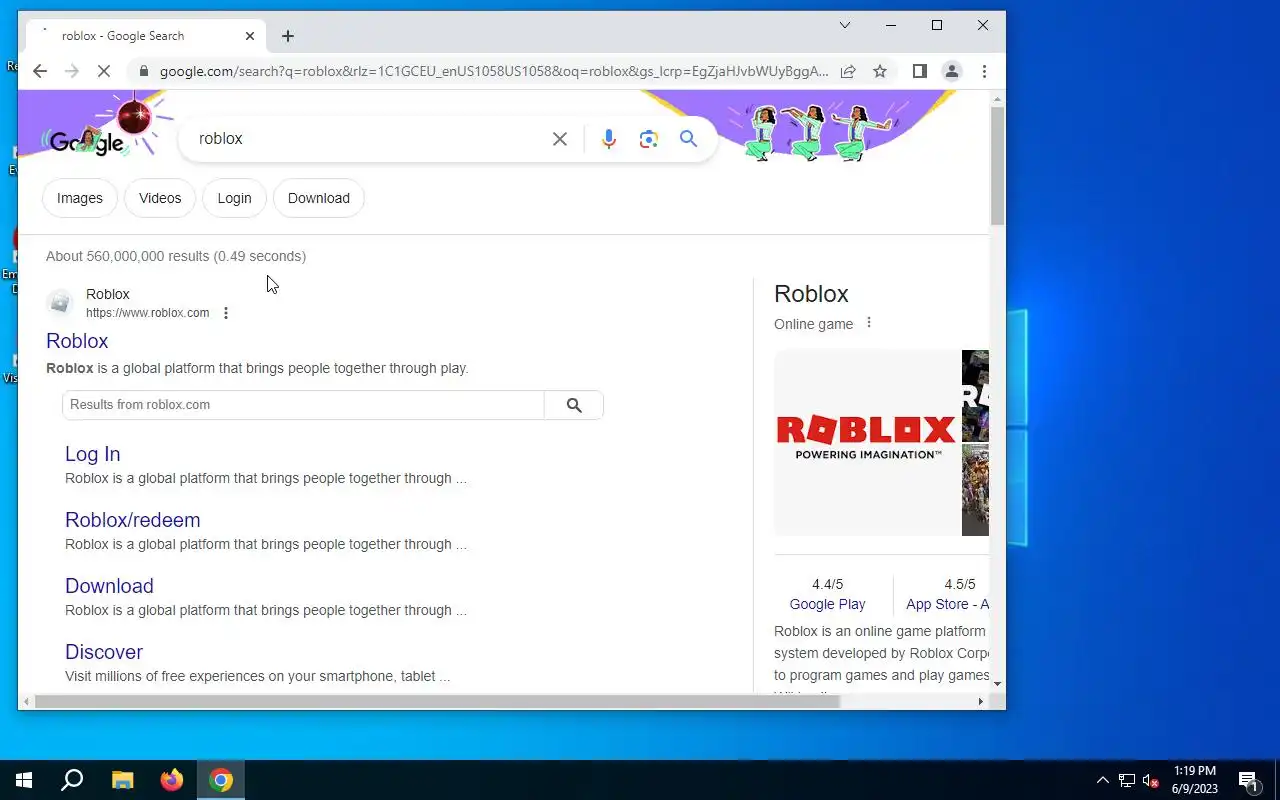Click the Chrome back arrow

click(40, 71)
